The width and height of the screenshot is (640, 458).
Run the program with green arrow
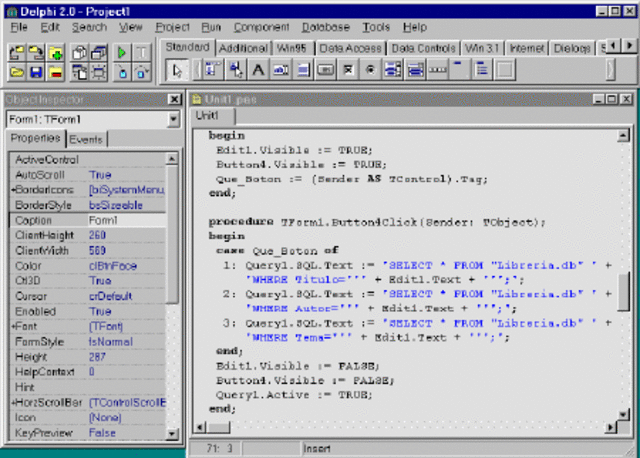click(x=122, y=53)
